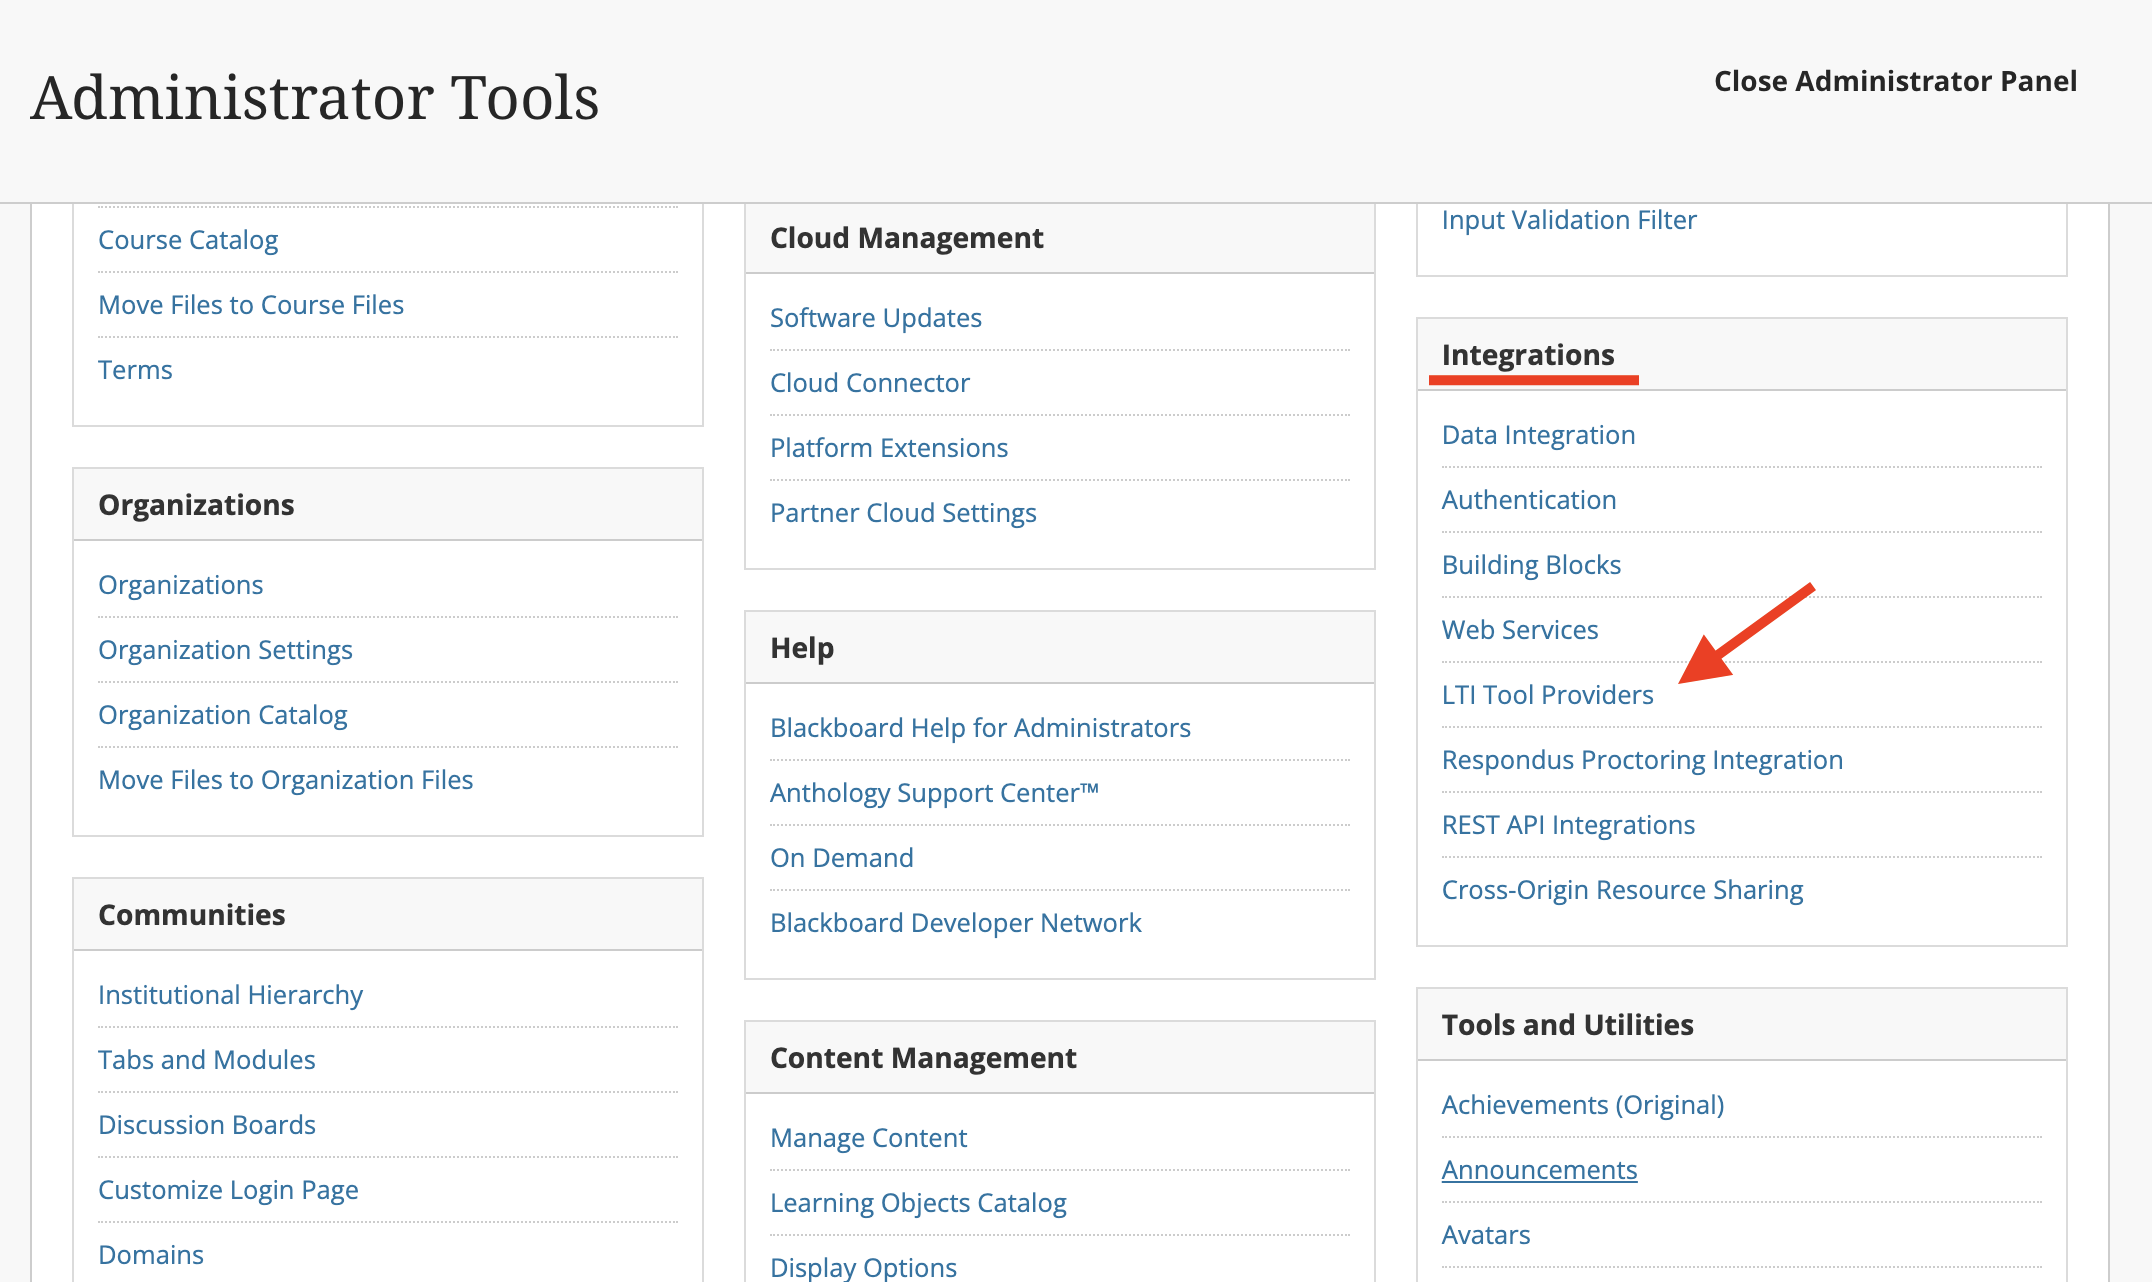This screenshot has width=2152, height=1282.
Task: Select Institutional Hierarchy link
Action: tap(230, 995)
